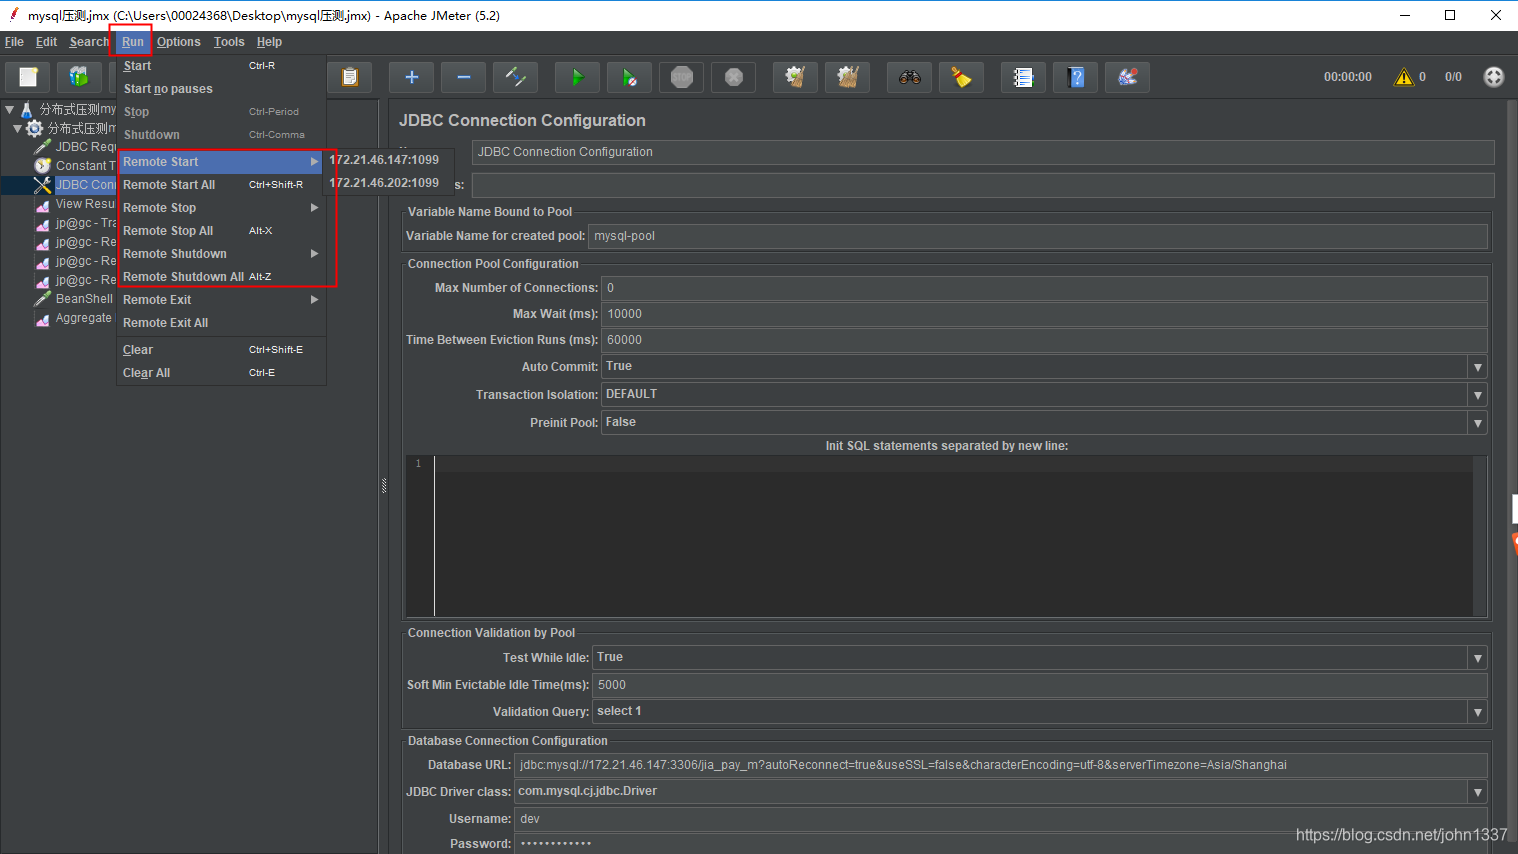Select Clear All in the Run menu

(221, 373)
